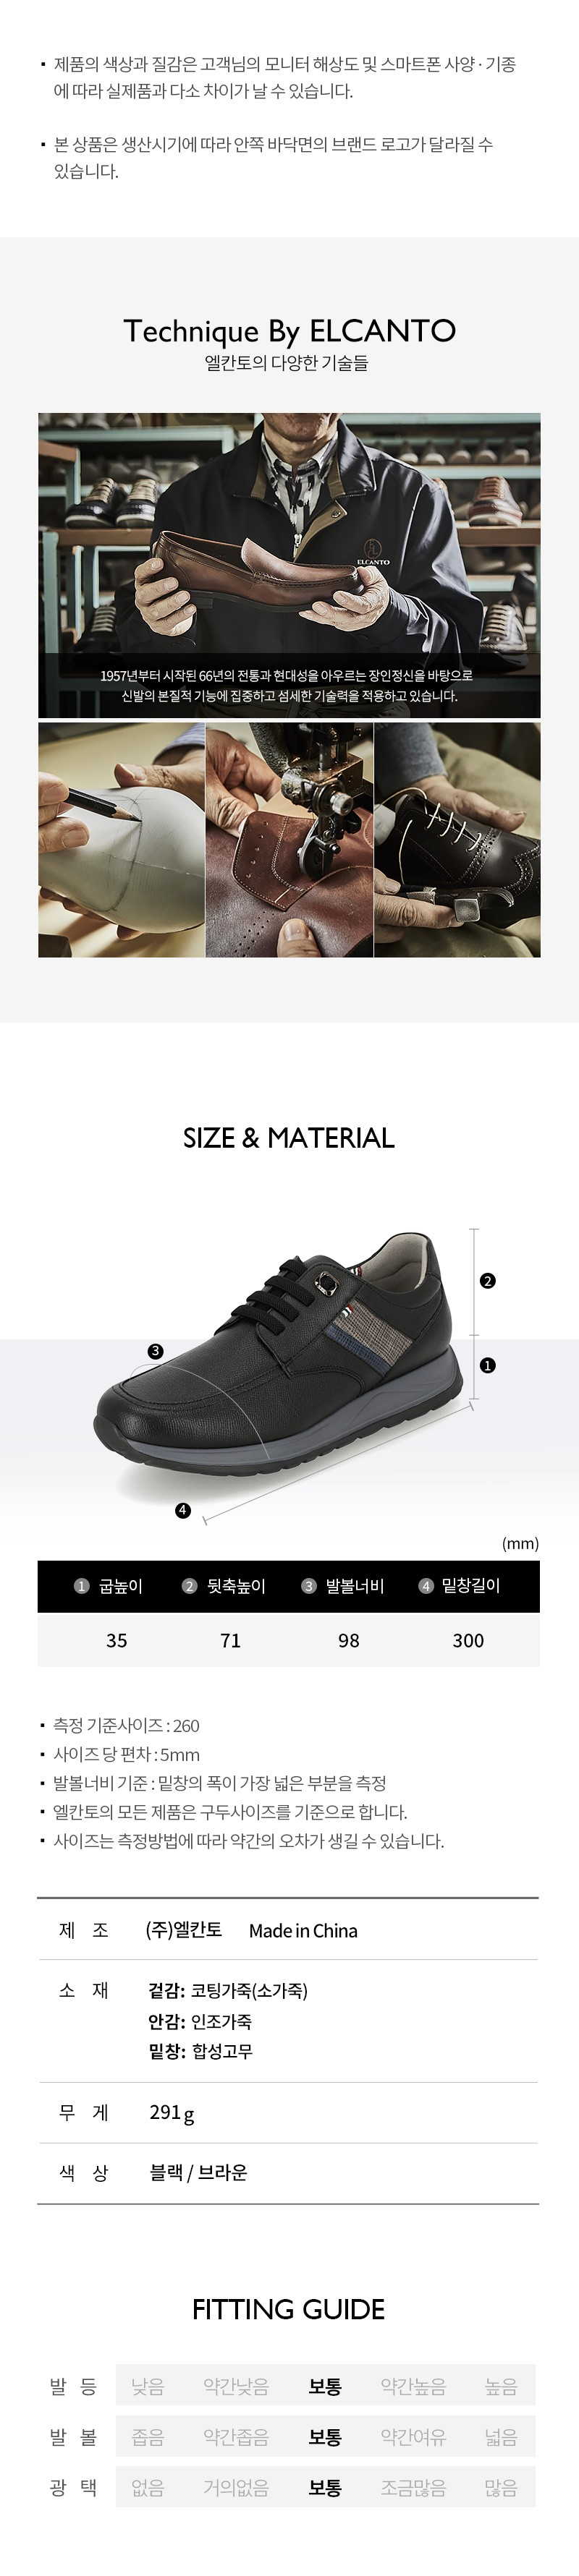Viewport: 579px width, 2576px height.
Task: Click the Technique By ELCANTO heading
Action: (x=289, y=331)
